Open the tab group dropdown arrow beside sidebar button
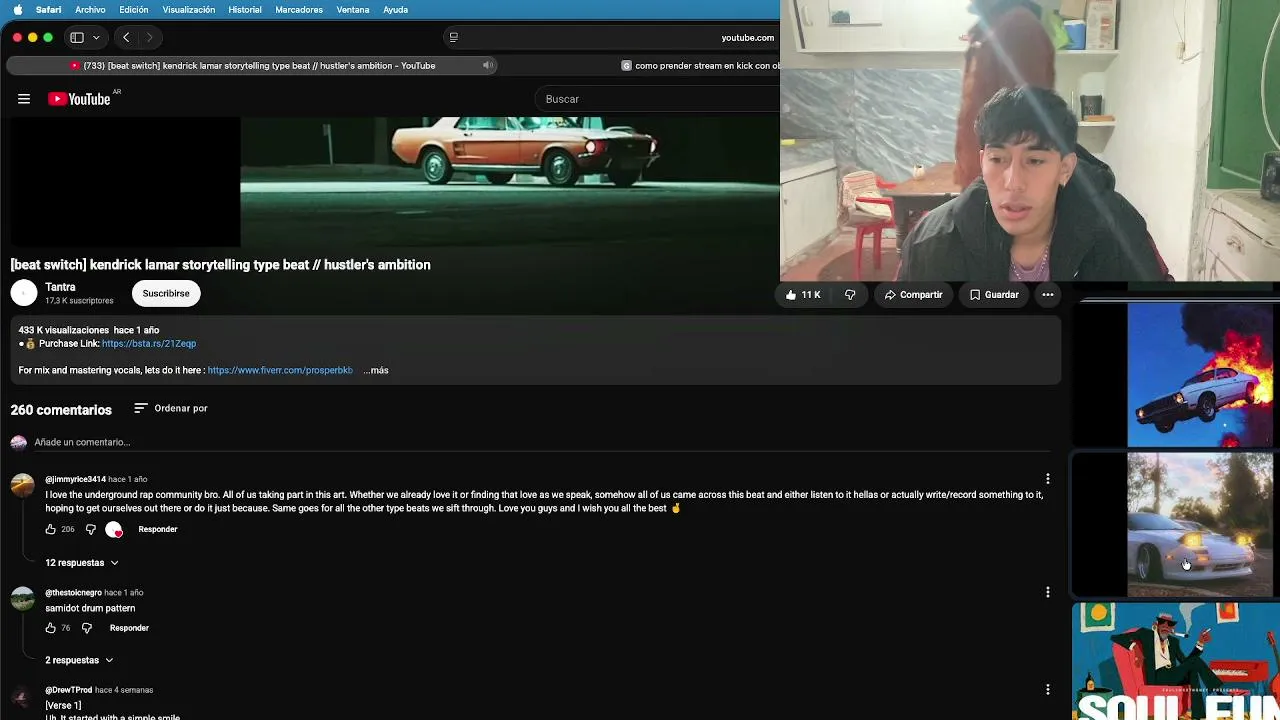The height and width of the screenshot is (720, 1280). click(96, 37)
